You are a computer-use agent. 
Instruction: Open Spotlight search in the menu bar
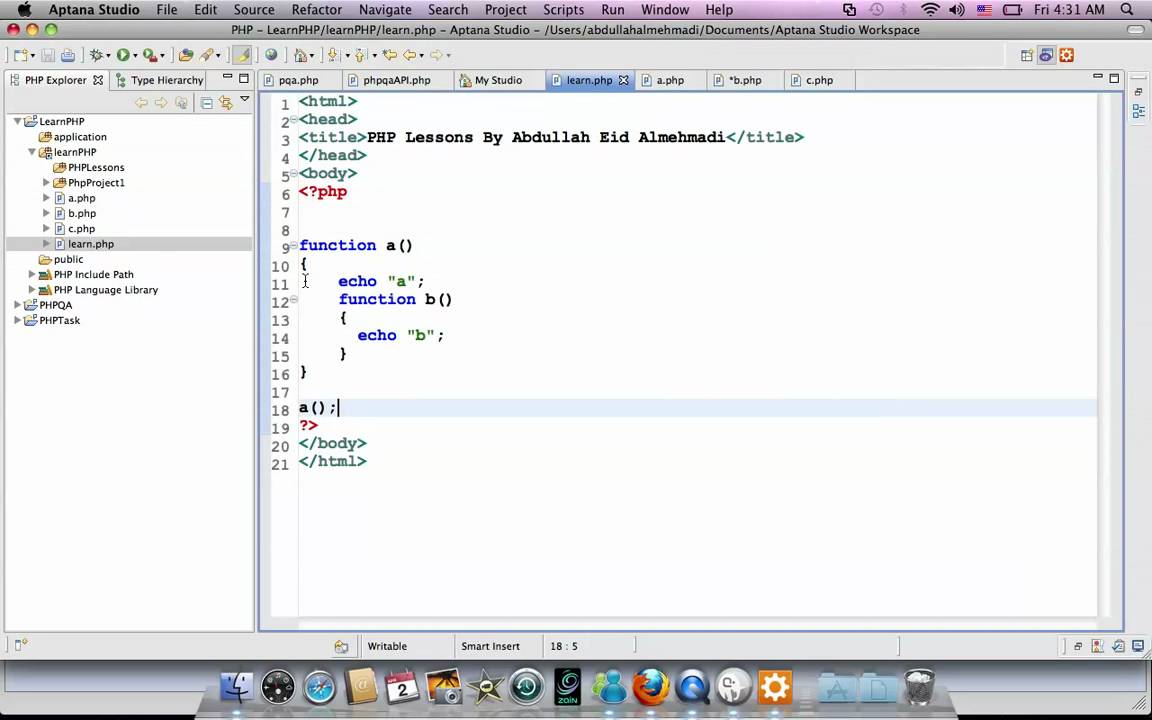click(1127, 9)
